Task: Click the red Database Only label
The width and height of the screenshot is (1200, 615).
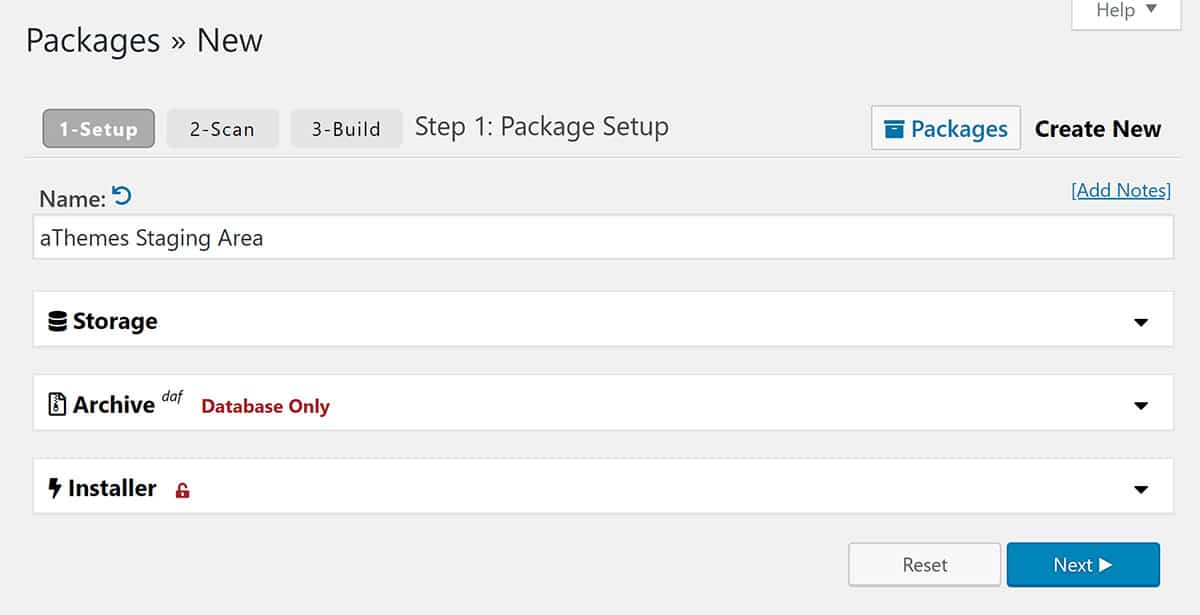Action: [265, 406]
